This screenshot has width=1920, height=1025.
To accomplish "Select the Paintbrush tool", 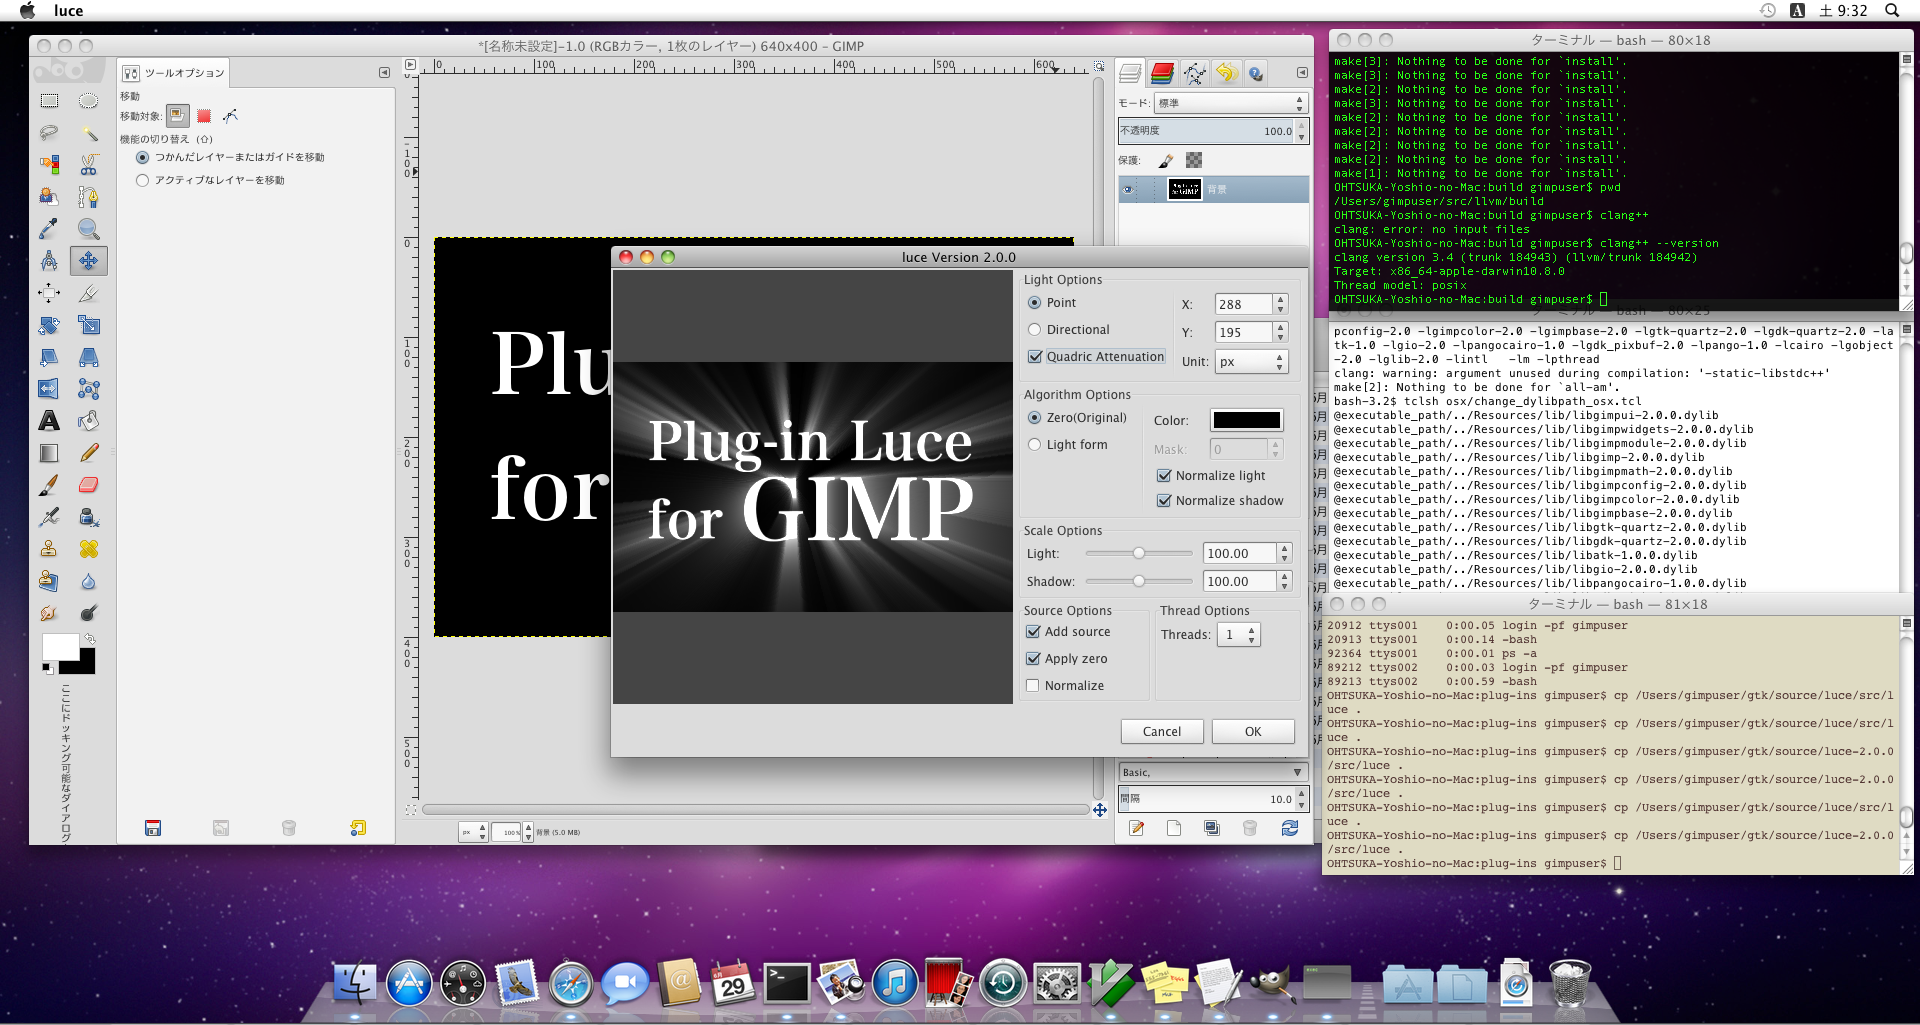I will (49, 485).
